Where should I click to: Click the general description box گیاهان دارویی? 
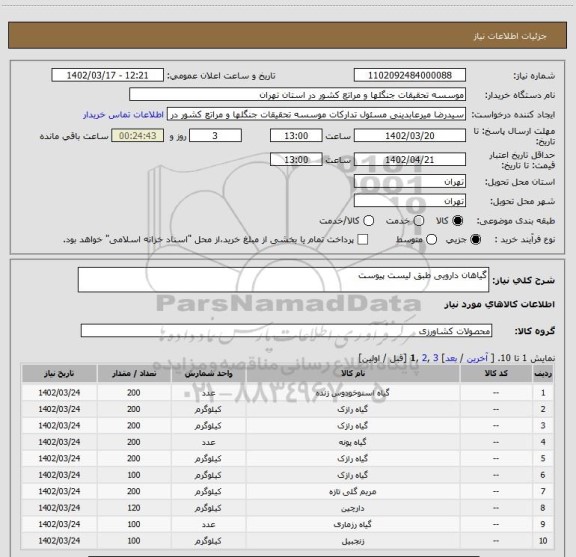tap(283, 280)
